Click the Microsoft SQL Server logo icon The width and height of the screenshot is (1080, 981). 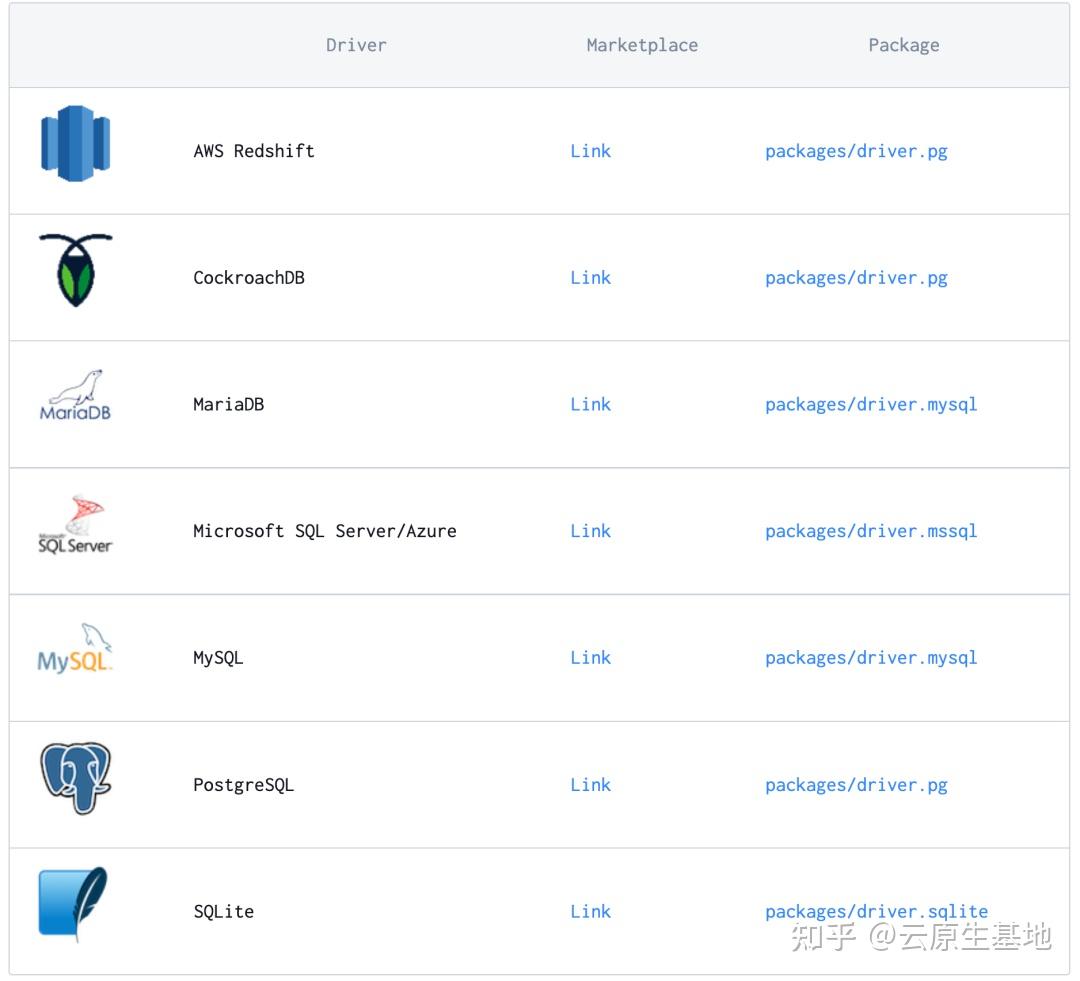click(x=75, y=524)
